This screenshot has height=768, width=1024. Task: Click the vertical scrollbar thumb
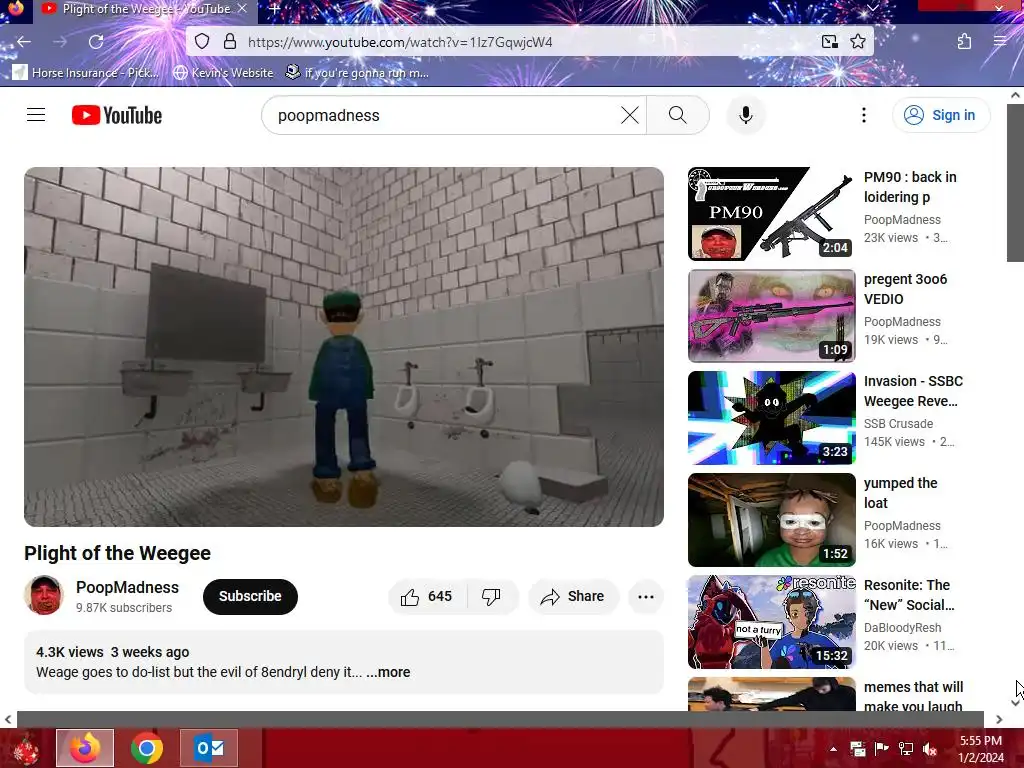tap(1015, 183)
